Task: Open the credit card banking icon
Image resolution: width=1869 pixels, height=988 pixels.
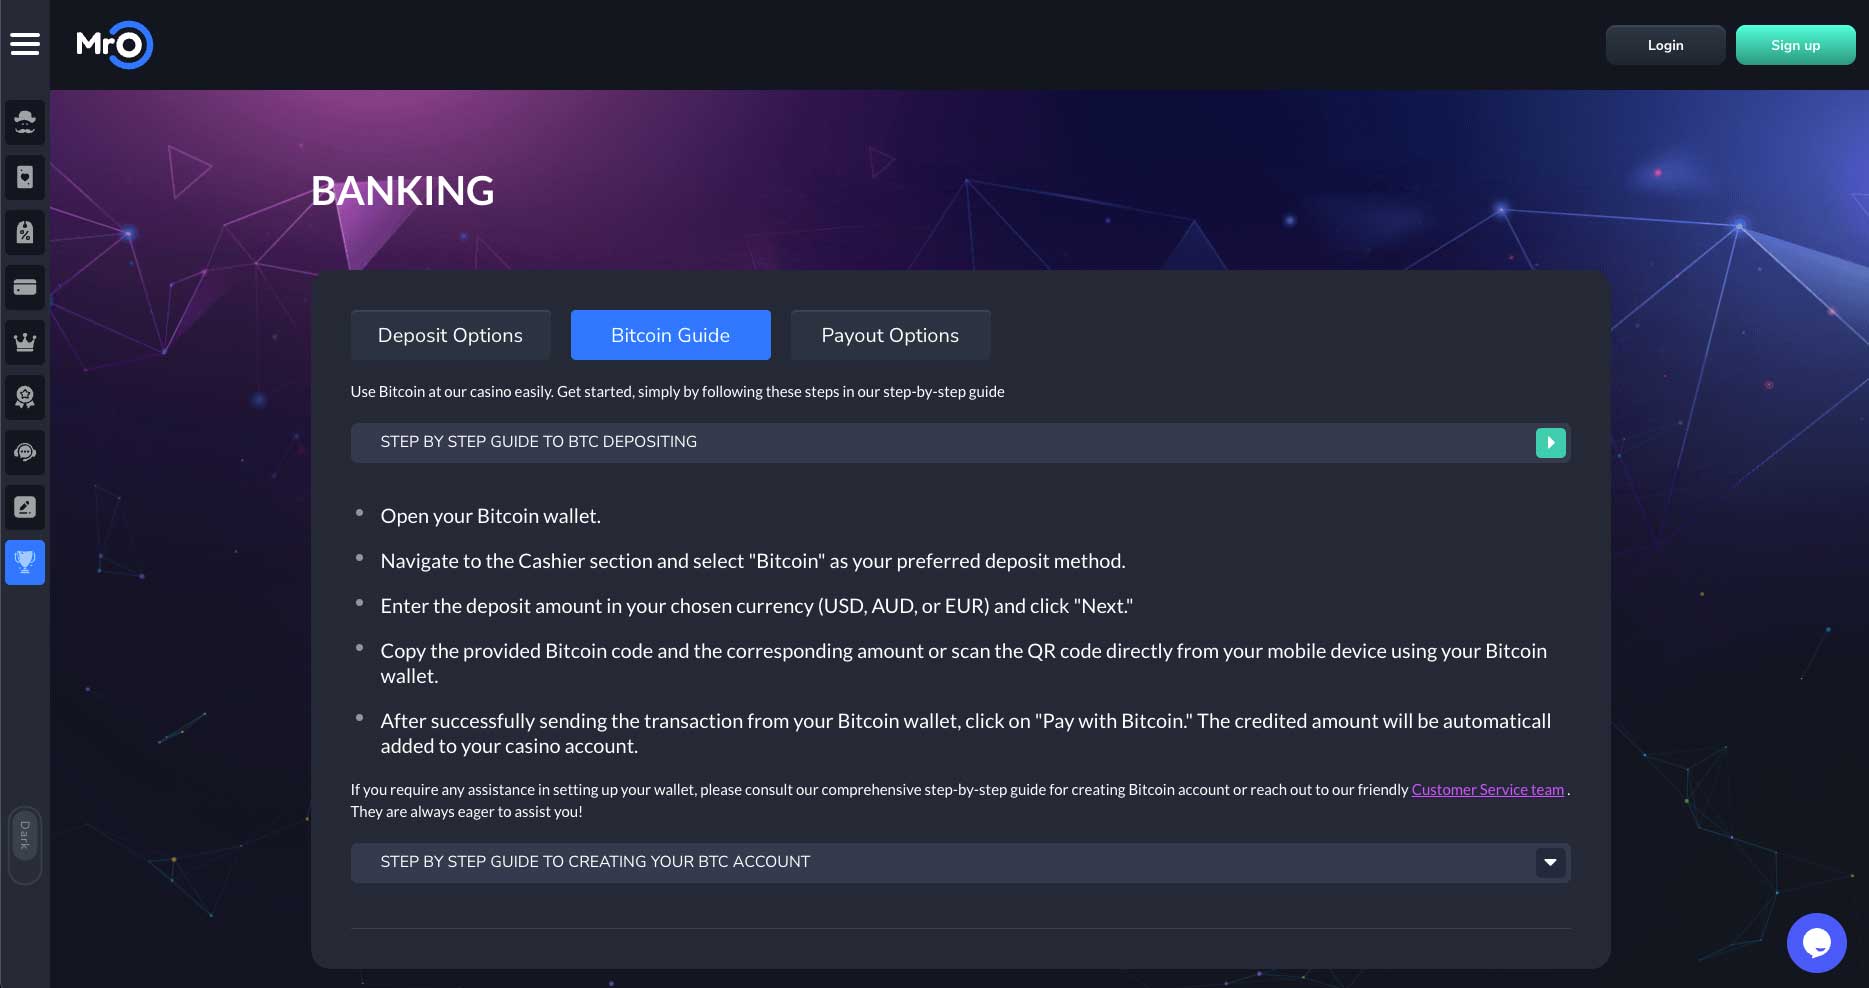Action: tap(25, 287)
